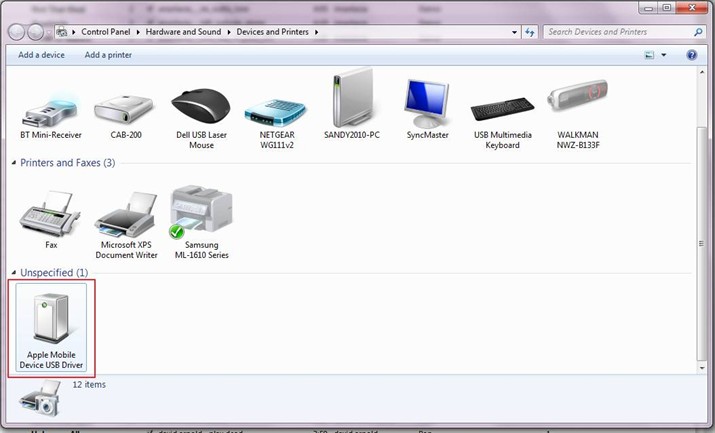
Task: Click the 12 items status text
Action: coord(89,385)
